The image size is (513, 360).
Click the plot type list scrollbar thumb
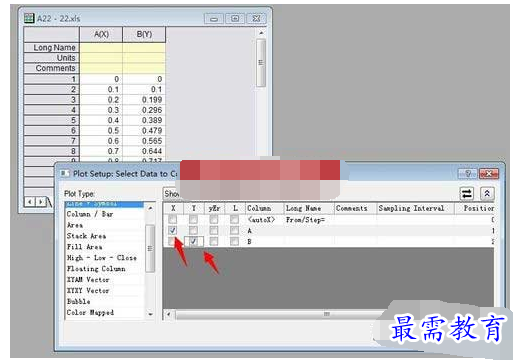[x=150, y=248]
